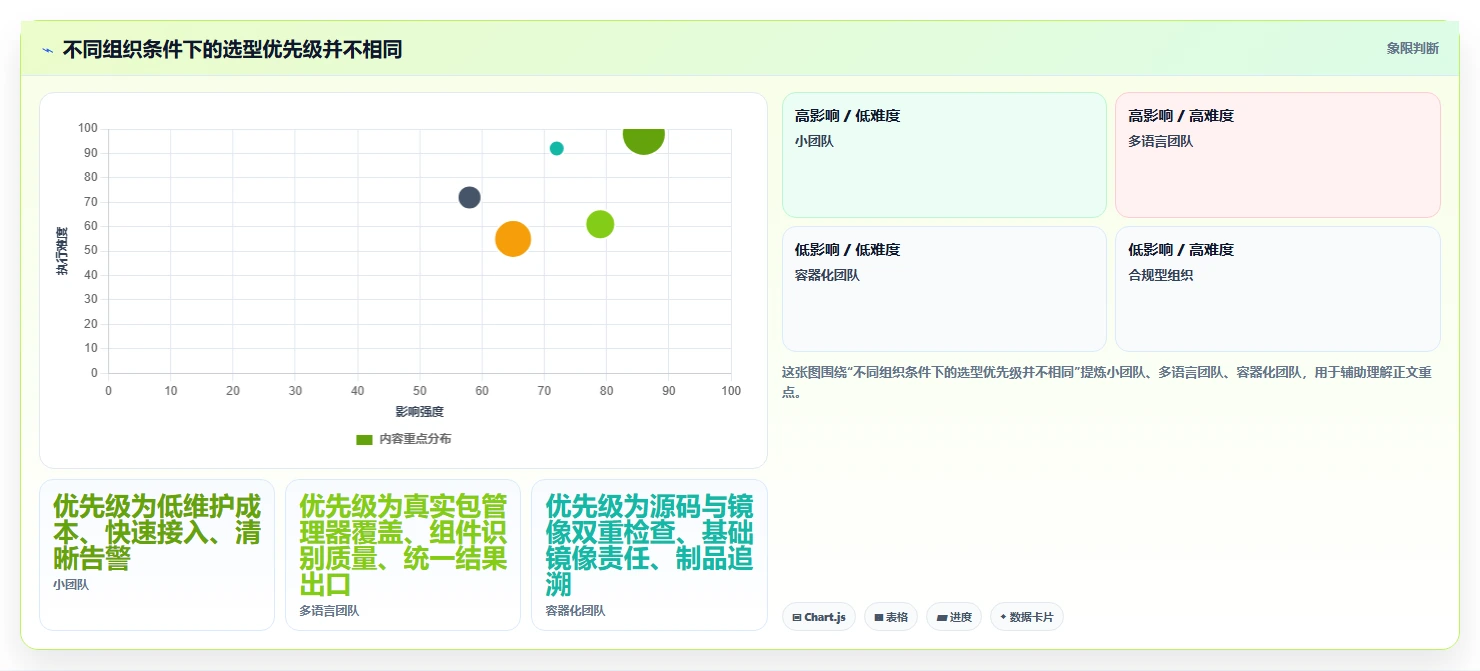
Task: Click the 影响强度 x-axis label
Action: click(419, 412)
